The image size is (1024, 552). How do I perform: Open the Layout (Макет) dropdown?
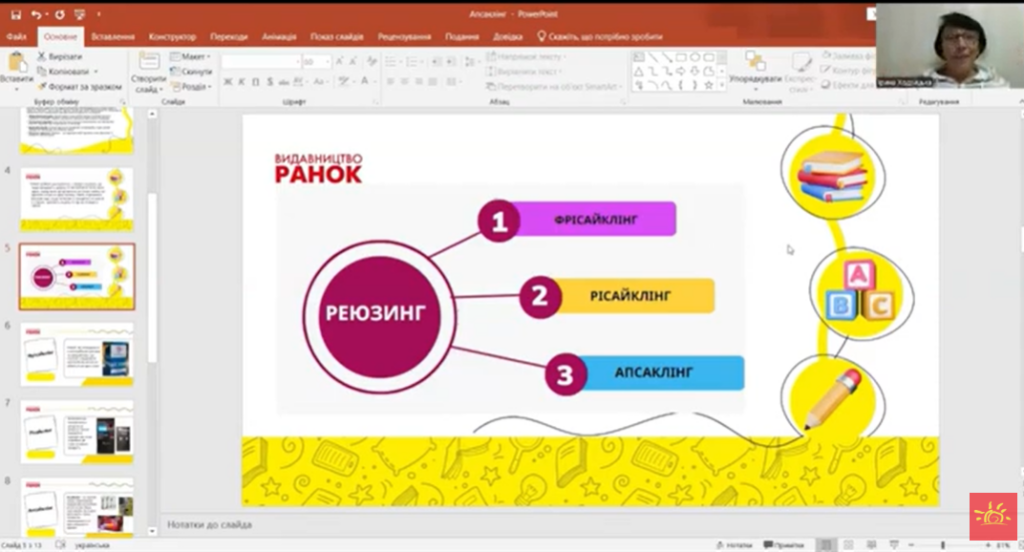(x=190, y=57)
